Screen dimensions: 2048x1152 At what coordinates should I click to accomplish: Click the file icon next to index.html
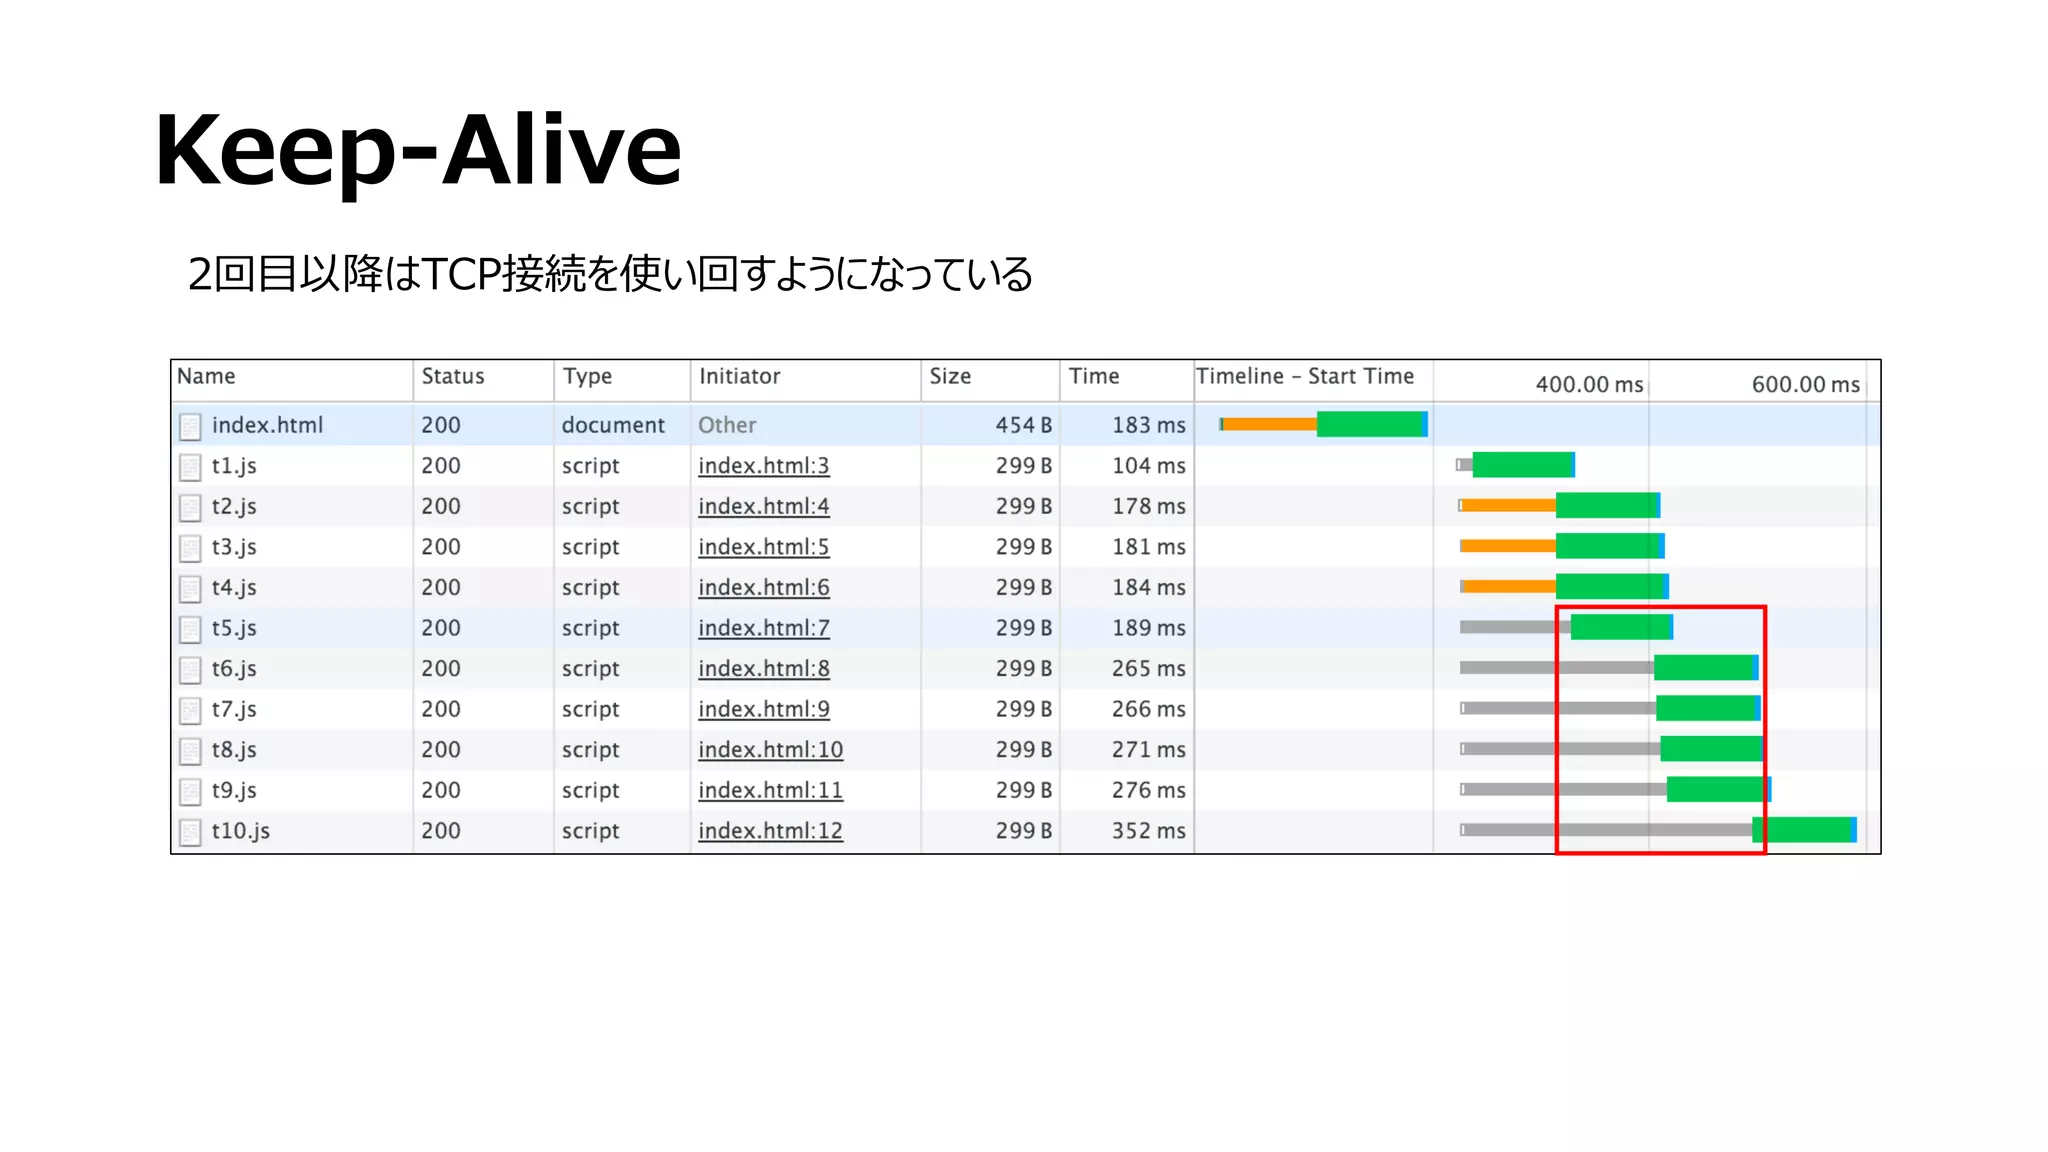190,427
